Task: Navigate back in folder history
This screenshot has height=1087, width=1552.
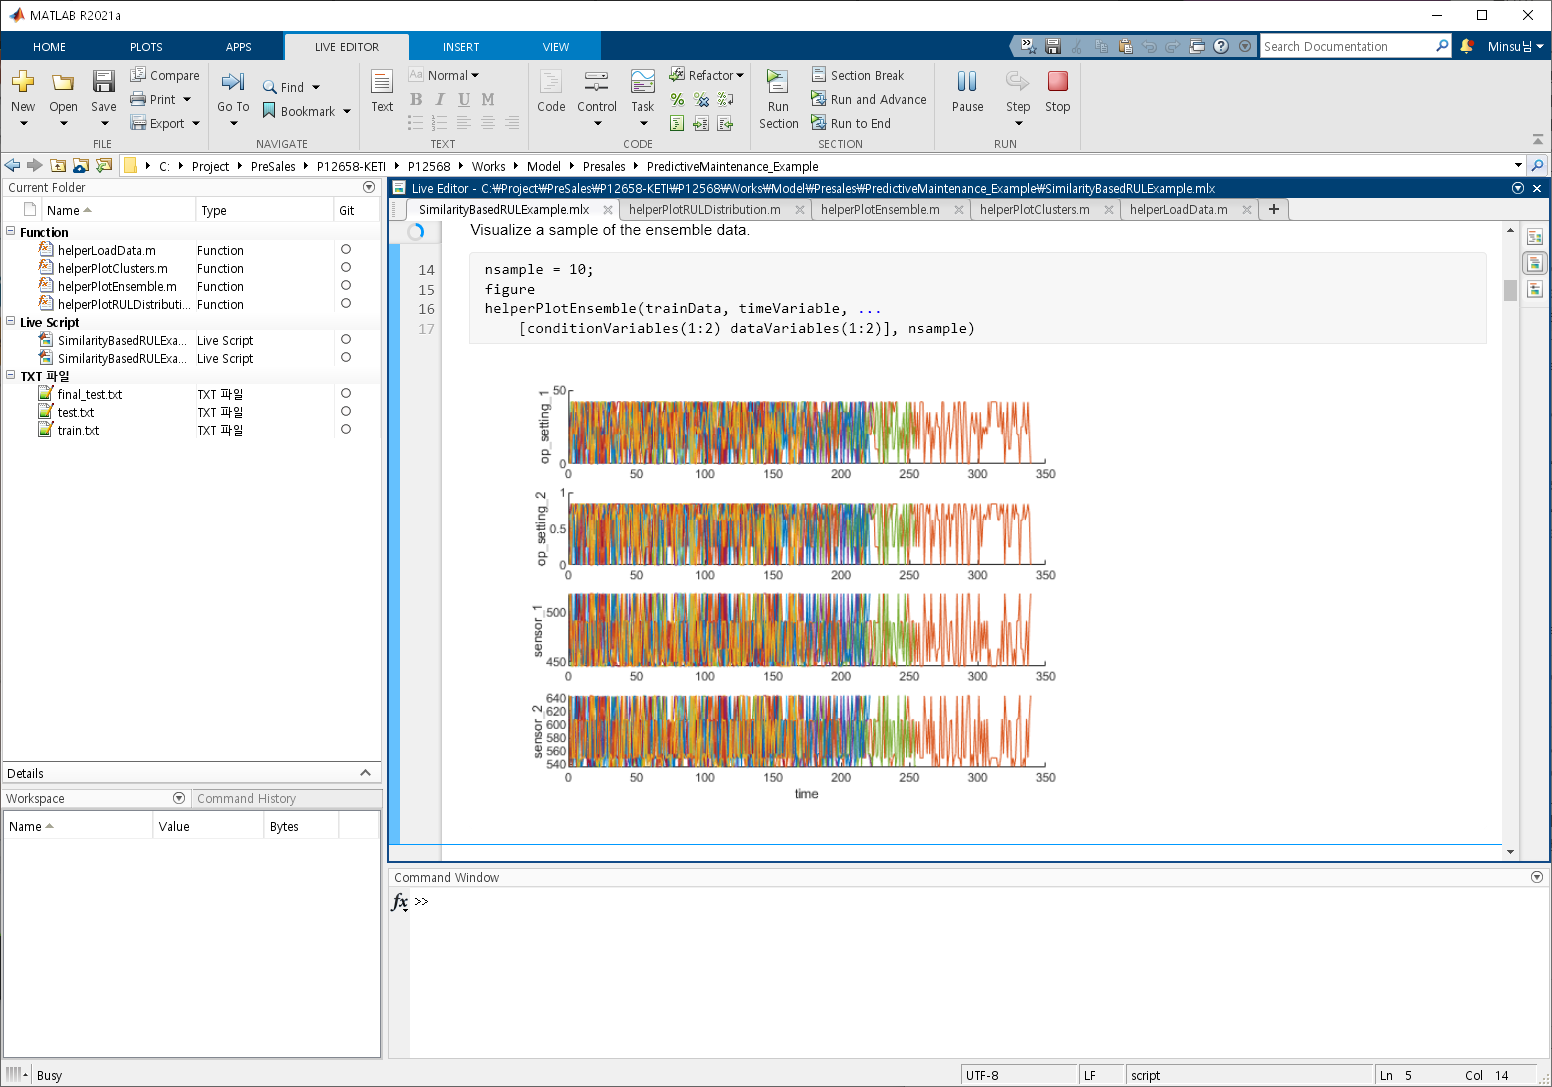Action: tap(12, 165)
